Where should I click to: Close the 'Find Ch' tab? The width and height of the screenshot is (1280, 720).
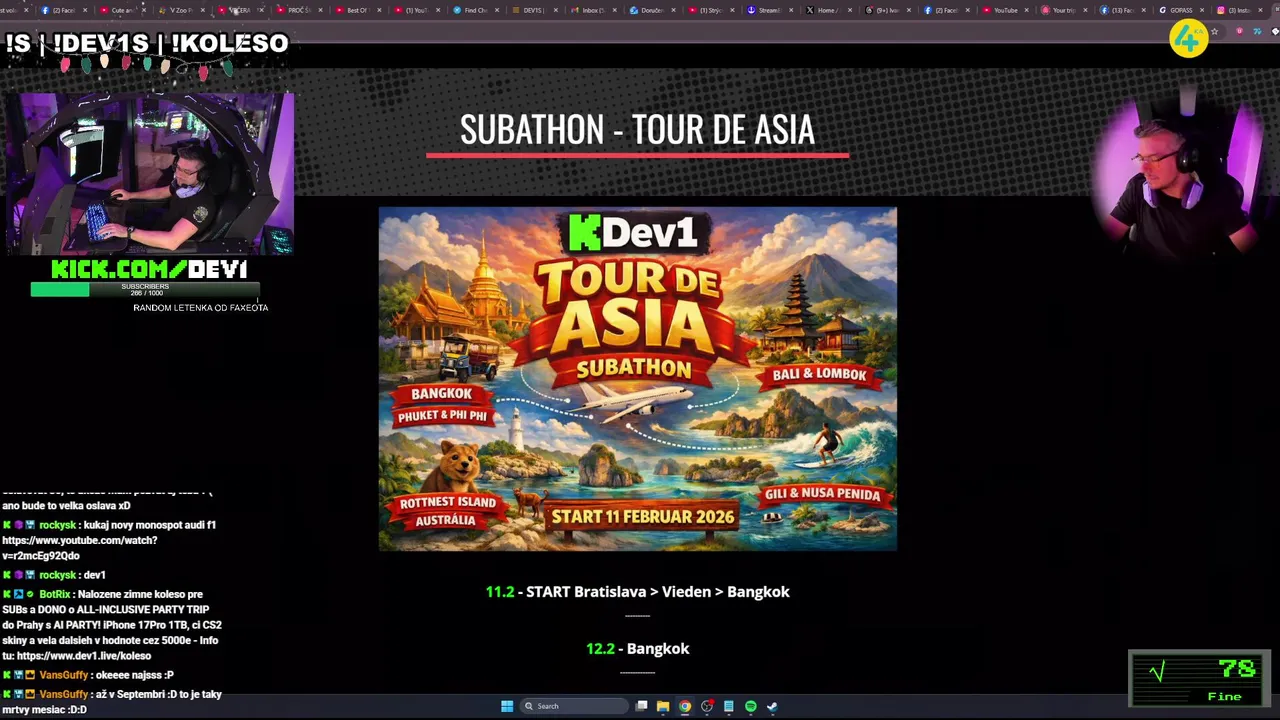[498, 10]
